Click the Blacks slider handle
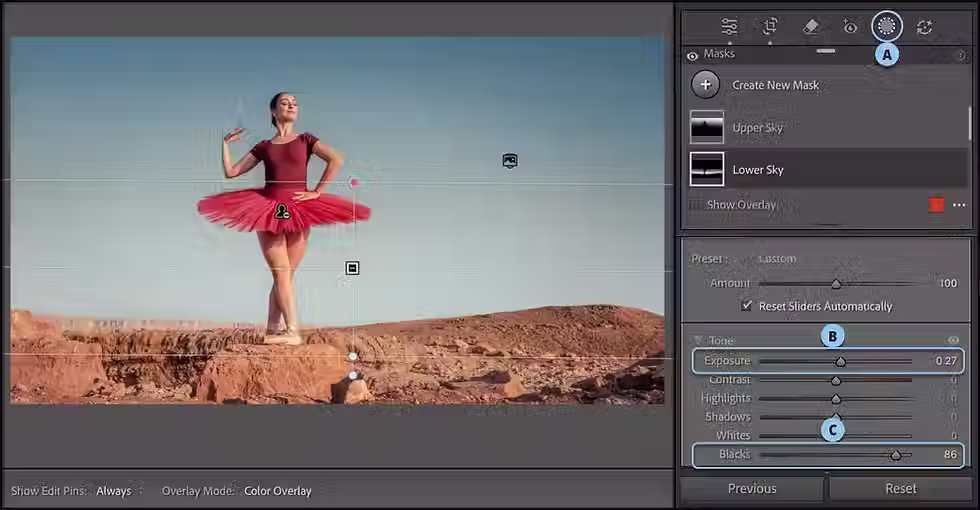980x510 pixels. [x=896, y=455]
